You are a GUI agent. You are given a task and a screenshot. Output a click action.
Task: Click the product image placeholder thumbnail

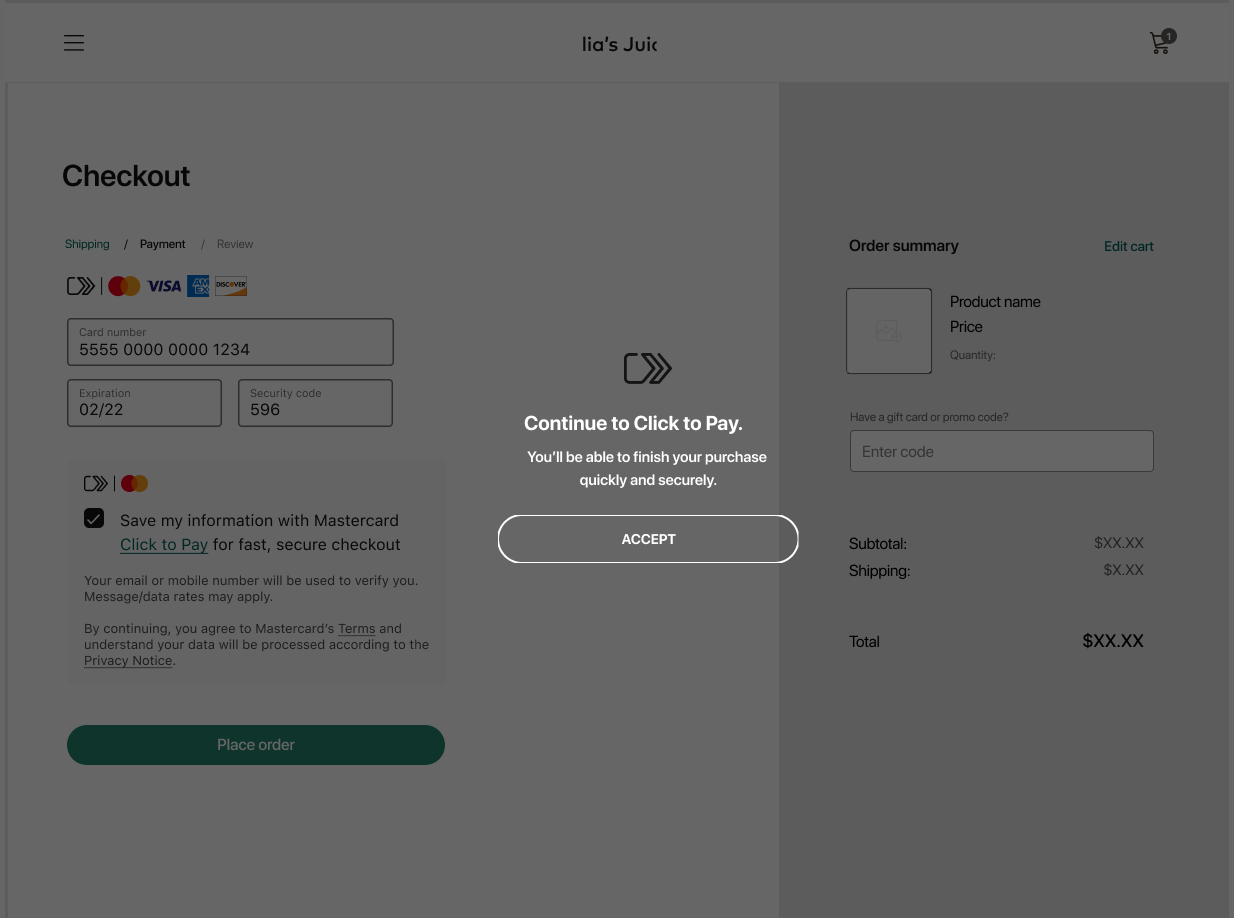(888, 331)
